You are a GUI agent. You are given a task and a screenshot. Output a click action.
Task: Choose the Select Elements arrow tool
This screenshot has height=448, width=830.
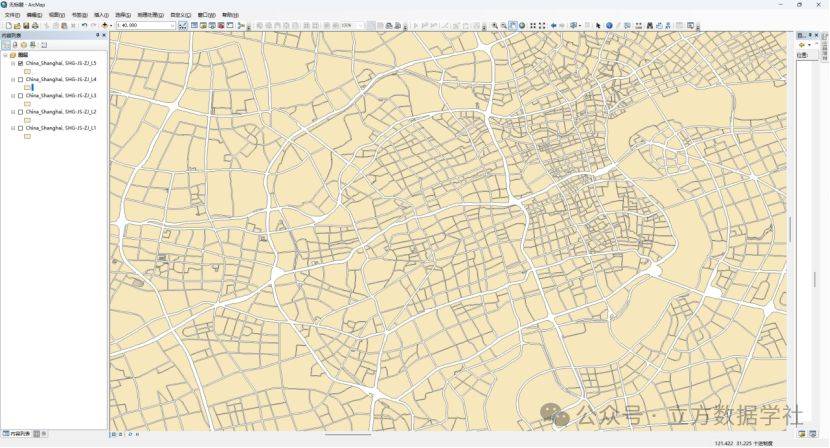[x=598, y=25]
